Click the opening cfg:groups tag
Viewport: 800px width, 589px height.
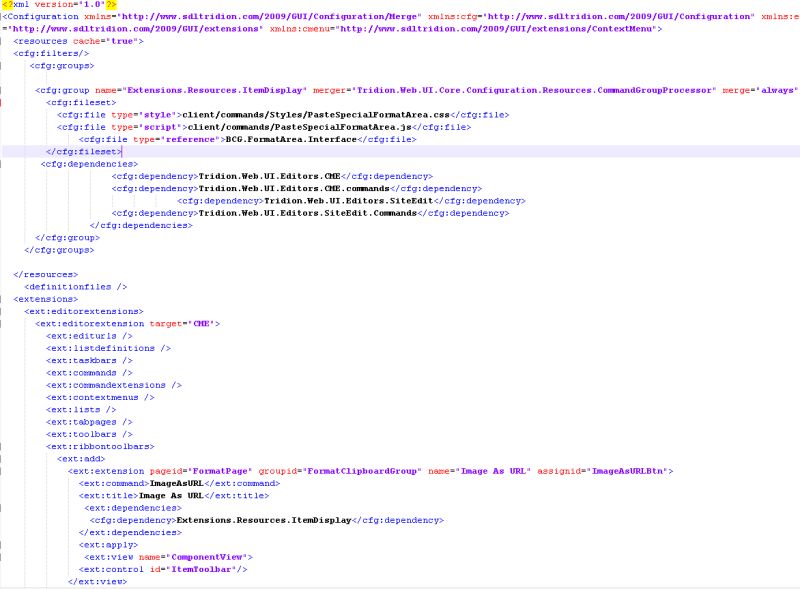tap(62, 66)
